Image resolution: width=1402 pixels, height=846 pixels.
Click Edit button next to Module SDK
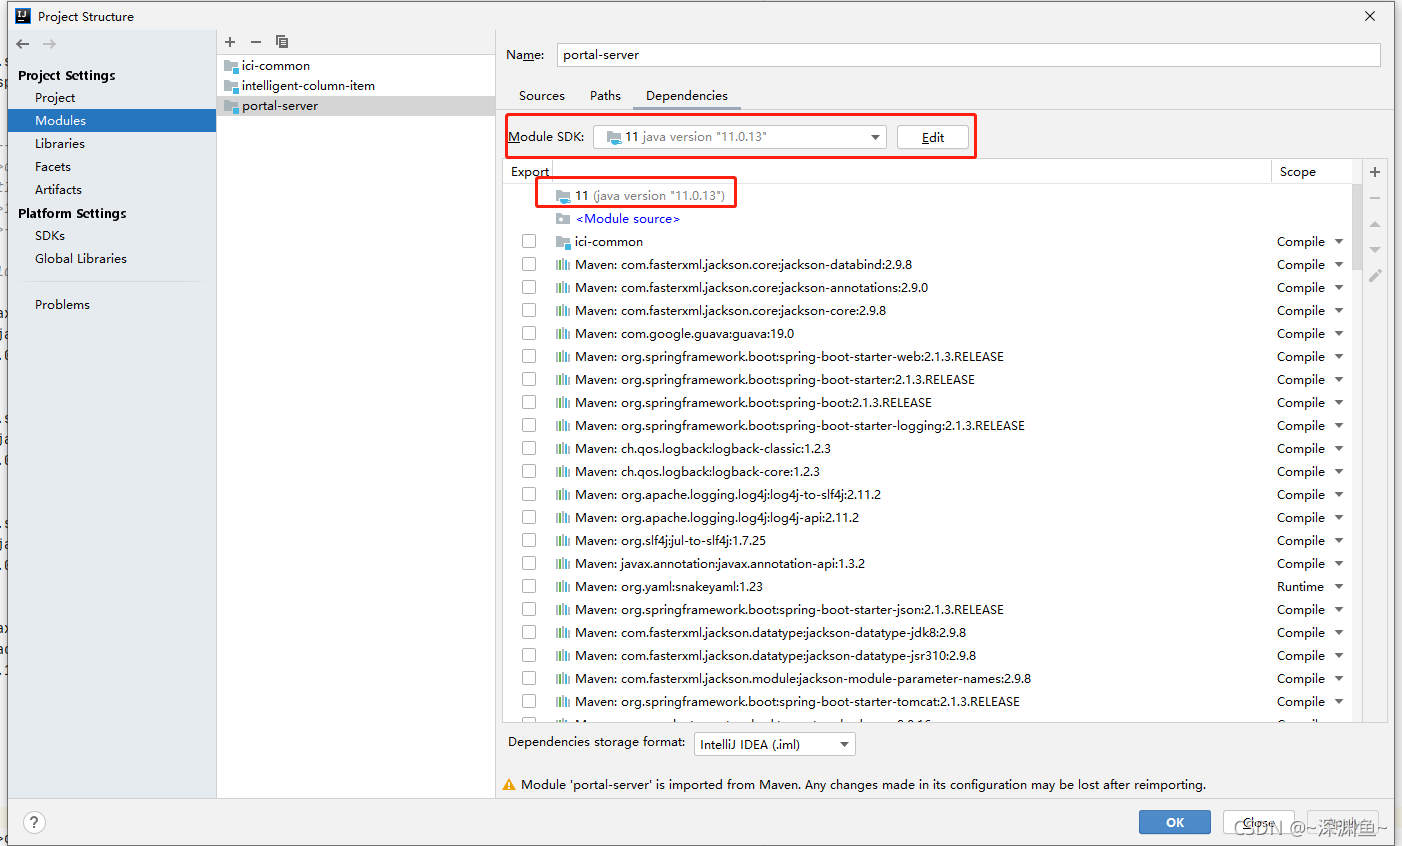tap(933, 137)
